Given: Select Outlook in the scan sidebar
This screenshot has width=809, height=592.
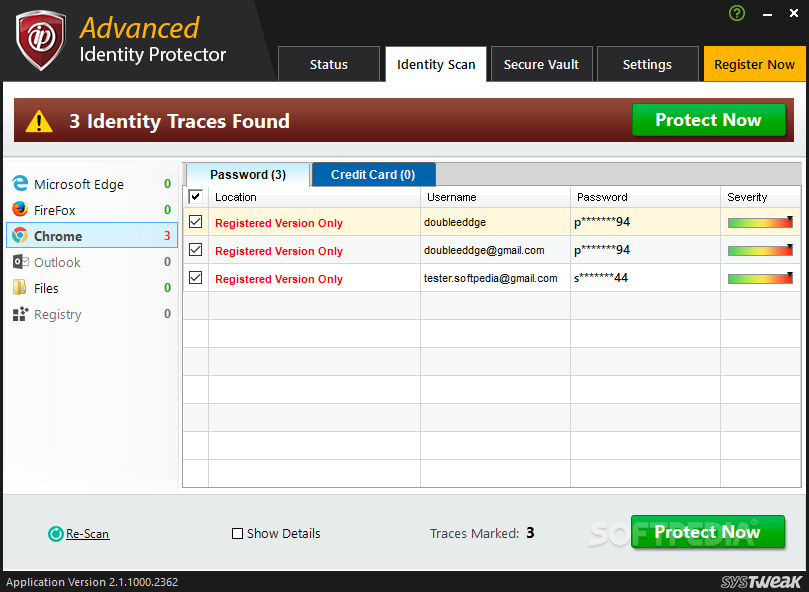Looking at the screenshot, I should coord(60,262).
